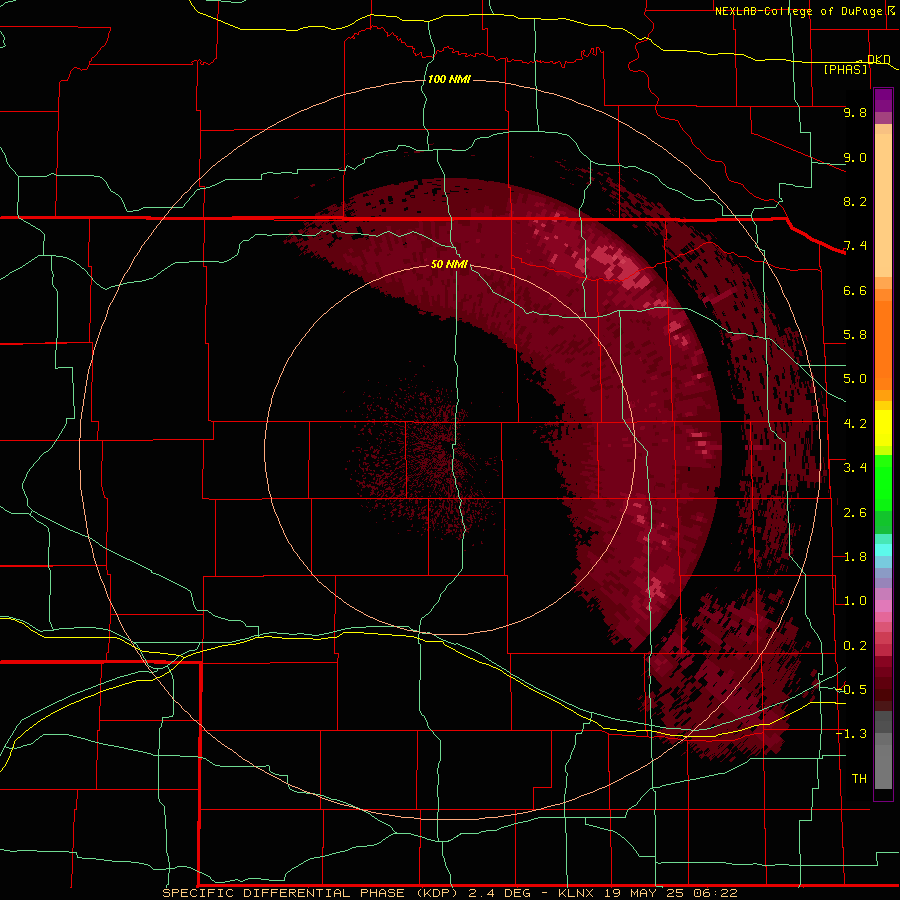Click the 5.0 value on color scale
Image resolution: width=900 pixels, height=900 pixels.
(x=855, y=379)
